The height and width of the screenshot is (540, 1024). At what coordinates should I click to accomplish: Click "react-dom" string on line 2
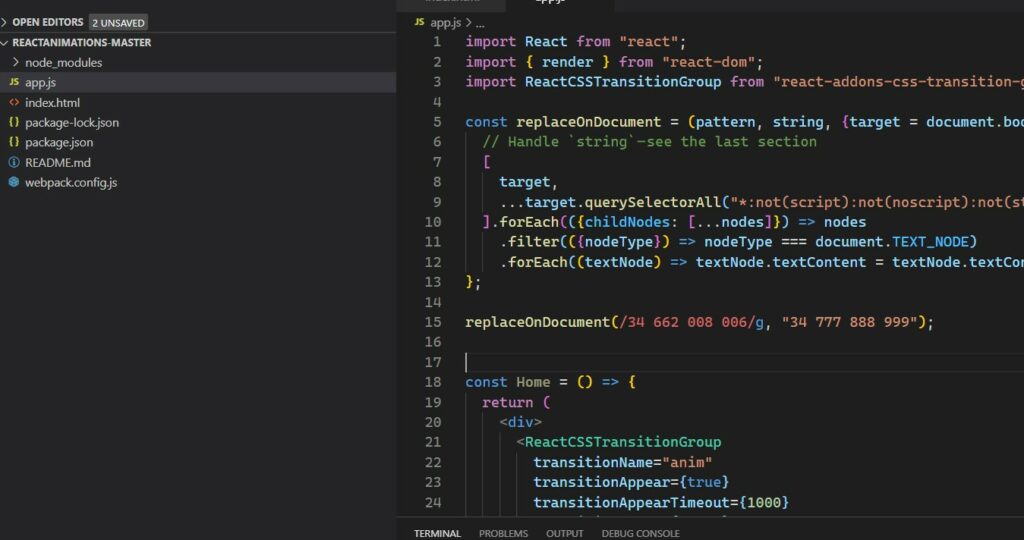coord(709,63)
